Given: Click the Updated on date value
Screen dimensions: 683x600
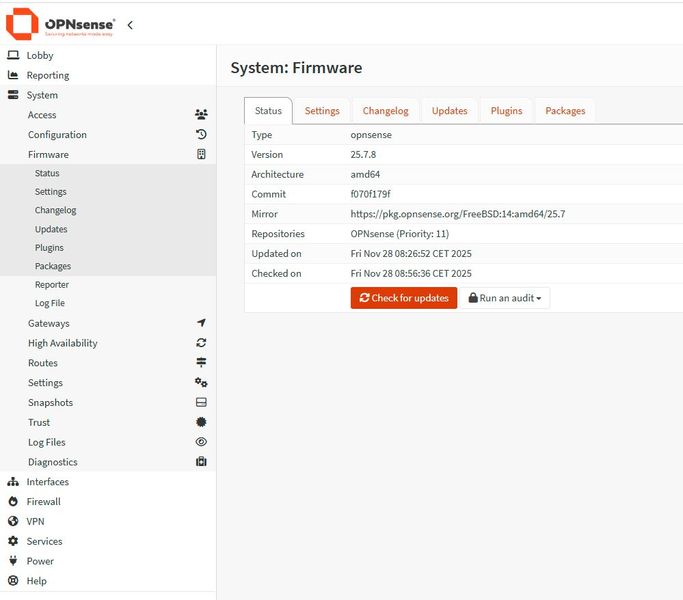Looking at the screenshot, I should [x=411, y=253].
